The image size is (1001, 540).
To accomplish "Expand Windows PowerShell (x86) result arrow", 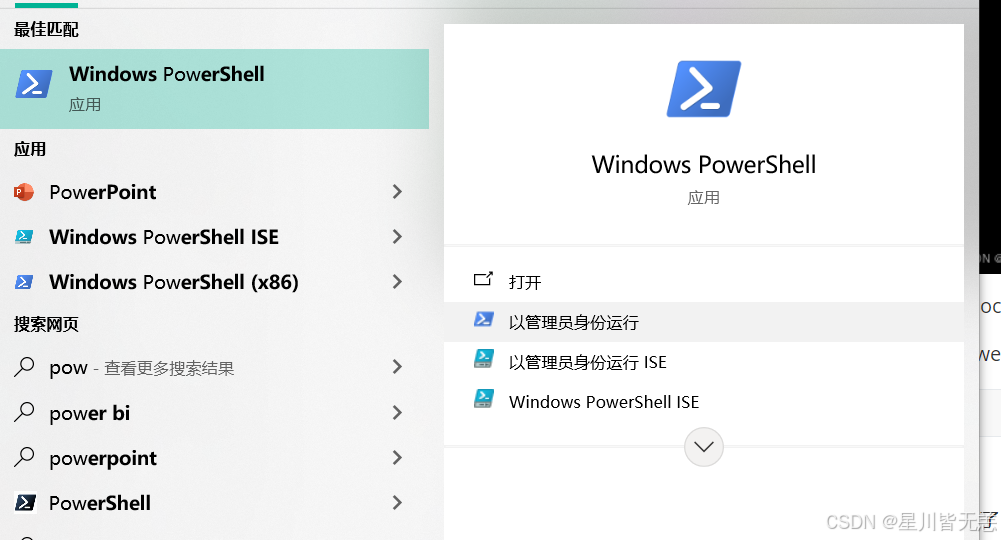I will click(397, 281).
